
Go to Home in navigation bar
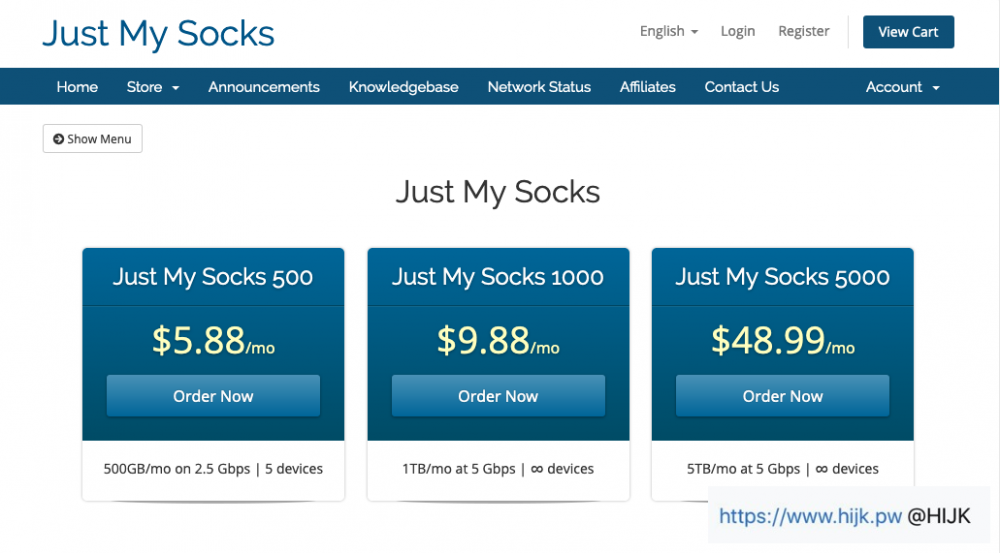pyautogui.click(x=77, y=87)
